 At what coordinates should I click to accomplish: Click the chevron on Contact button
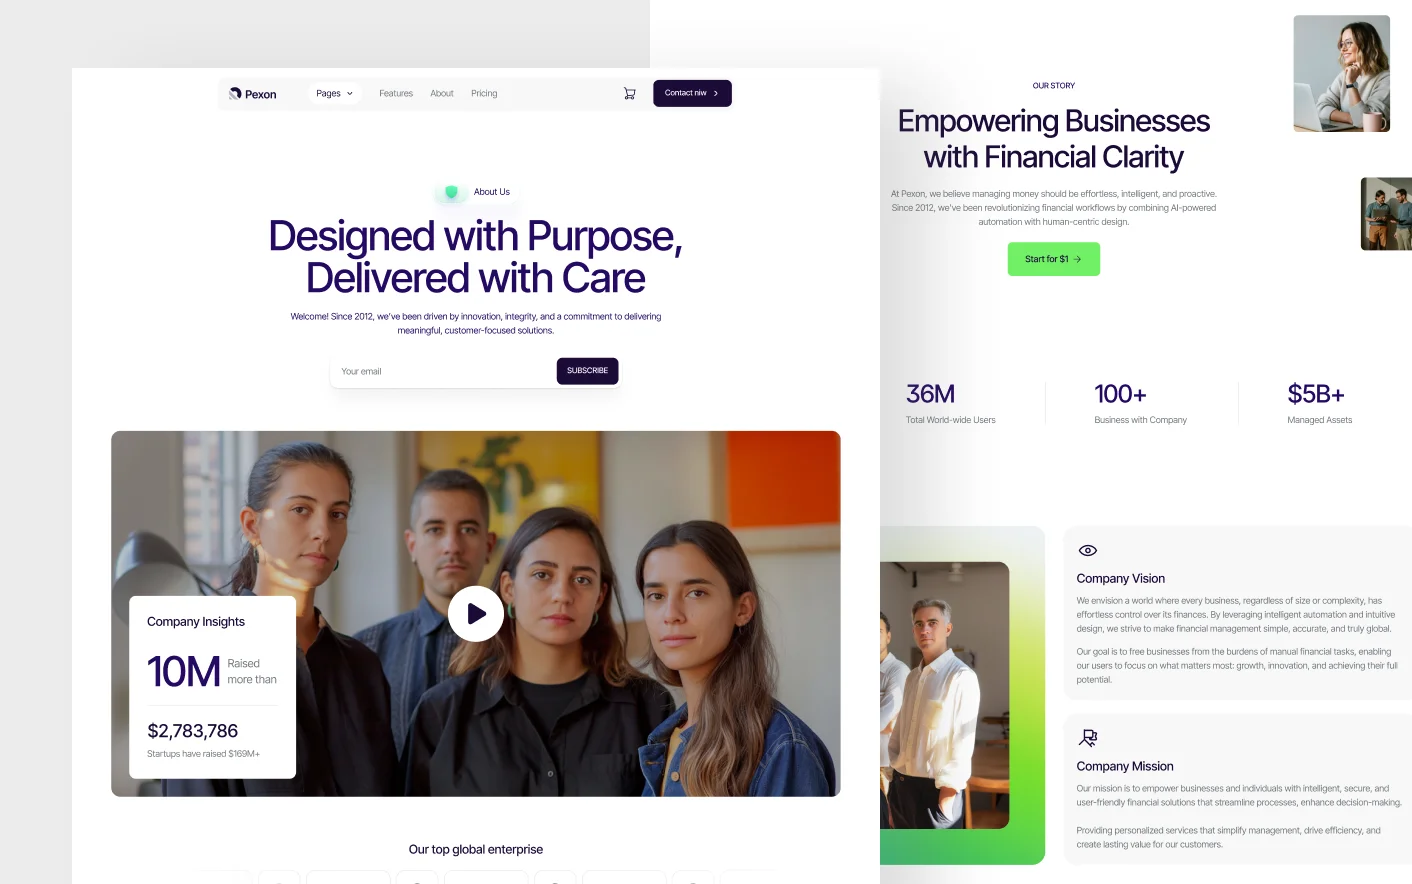coord(716,93)
